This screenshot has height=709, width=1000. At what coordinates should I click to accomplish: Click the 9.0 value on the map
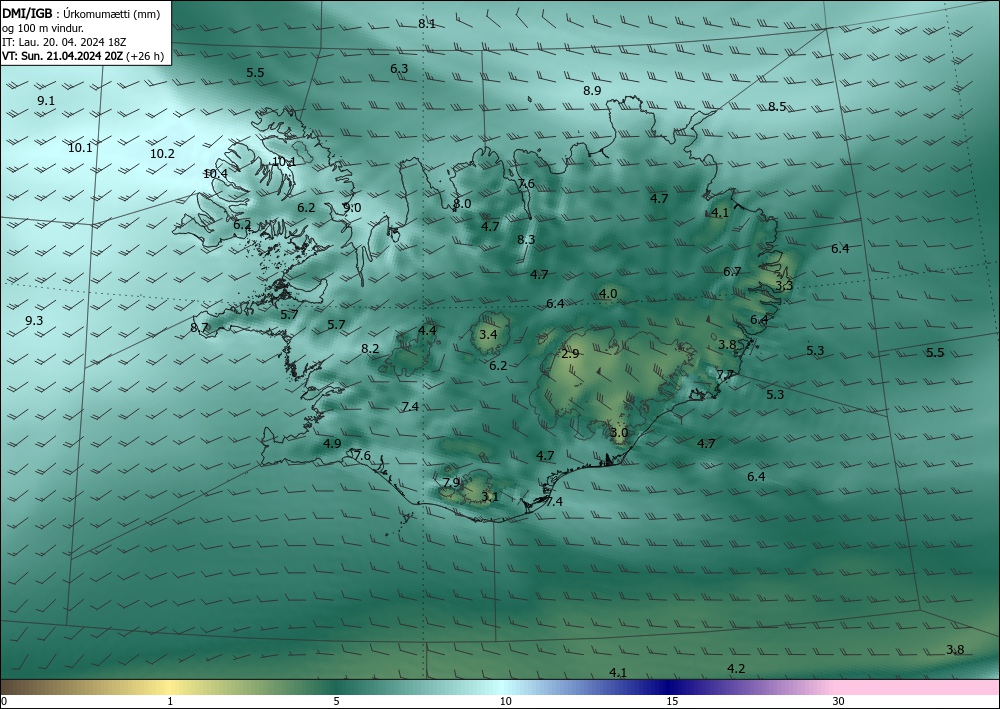pyautogui.click(x=352, y=208)
